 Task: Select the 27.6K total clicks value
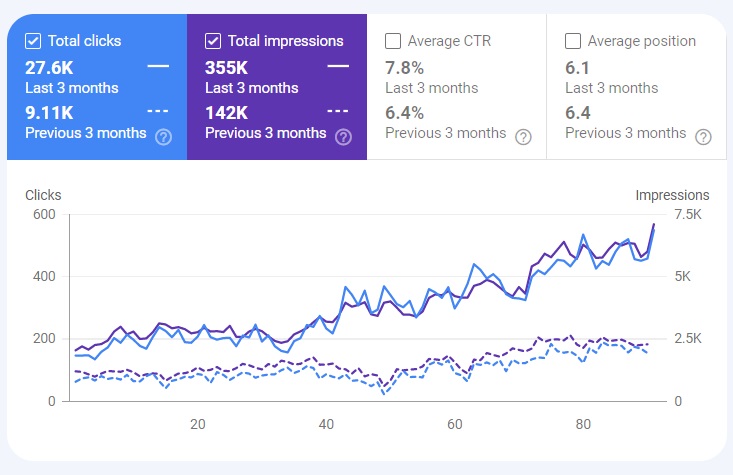[x=49, y=68]
